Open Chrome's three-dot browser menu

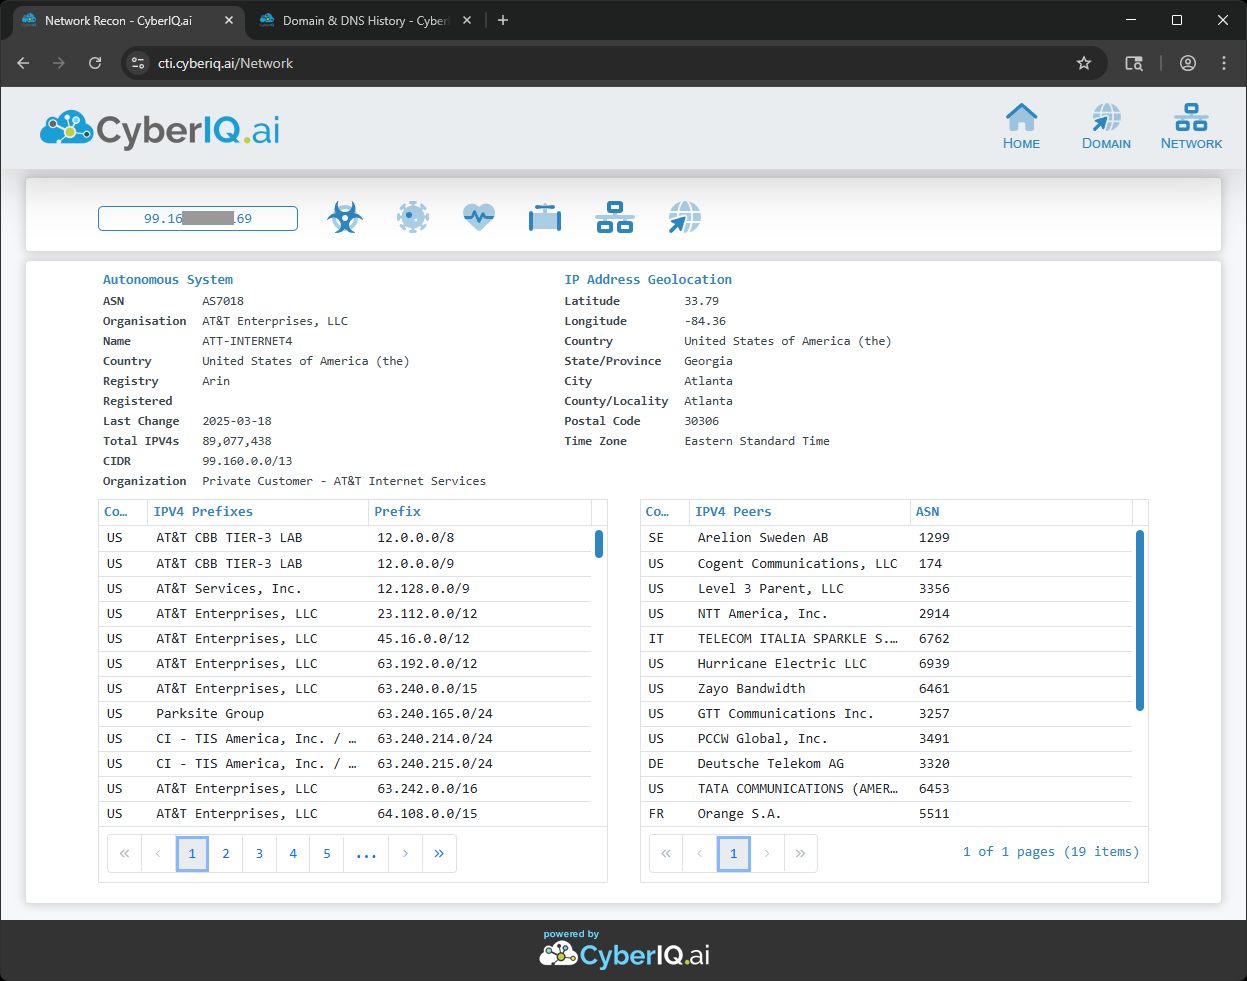(1223, 62)
